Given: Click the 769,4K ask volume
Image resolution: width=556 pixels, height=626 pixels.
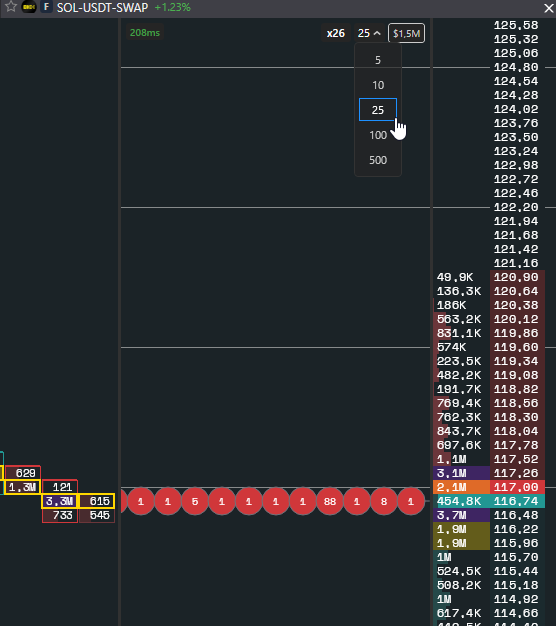Looking at the screenshot, I should tap(459, 403).
